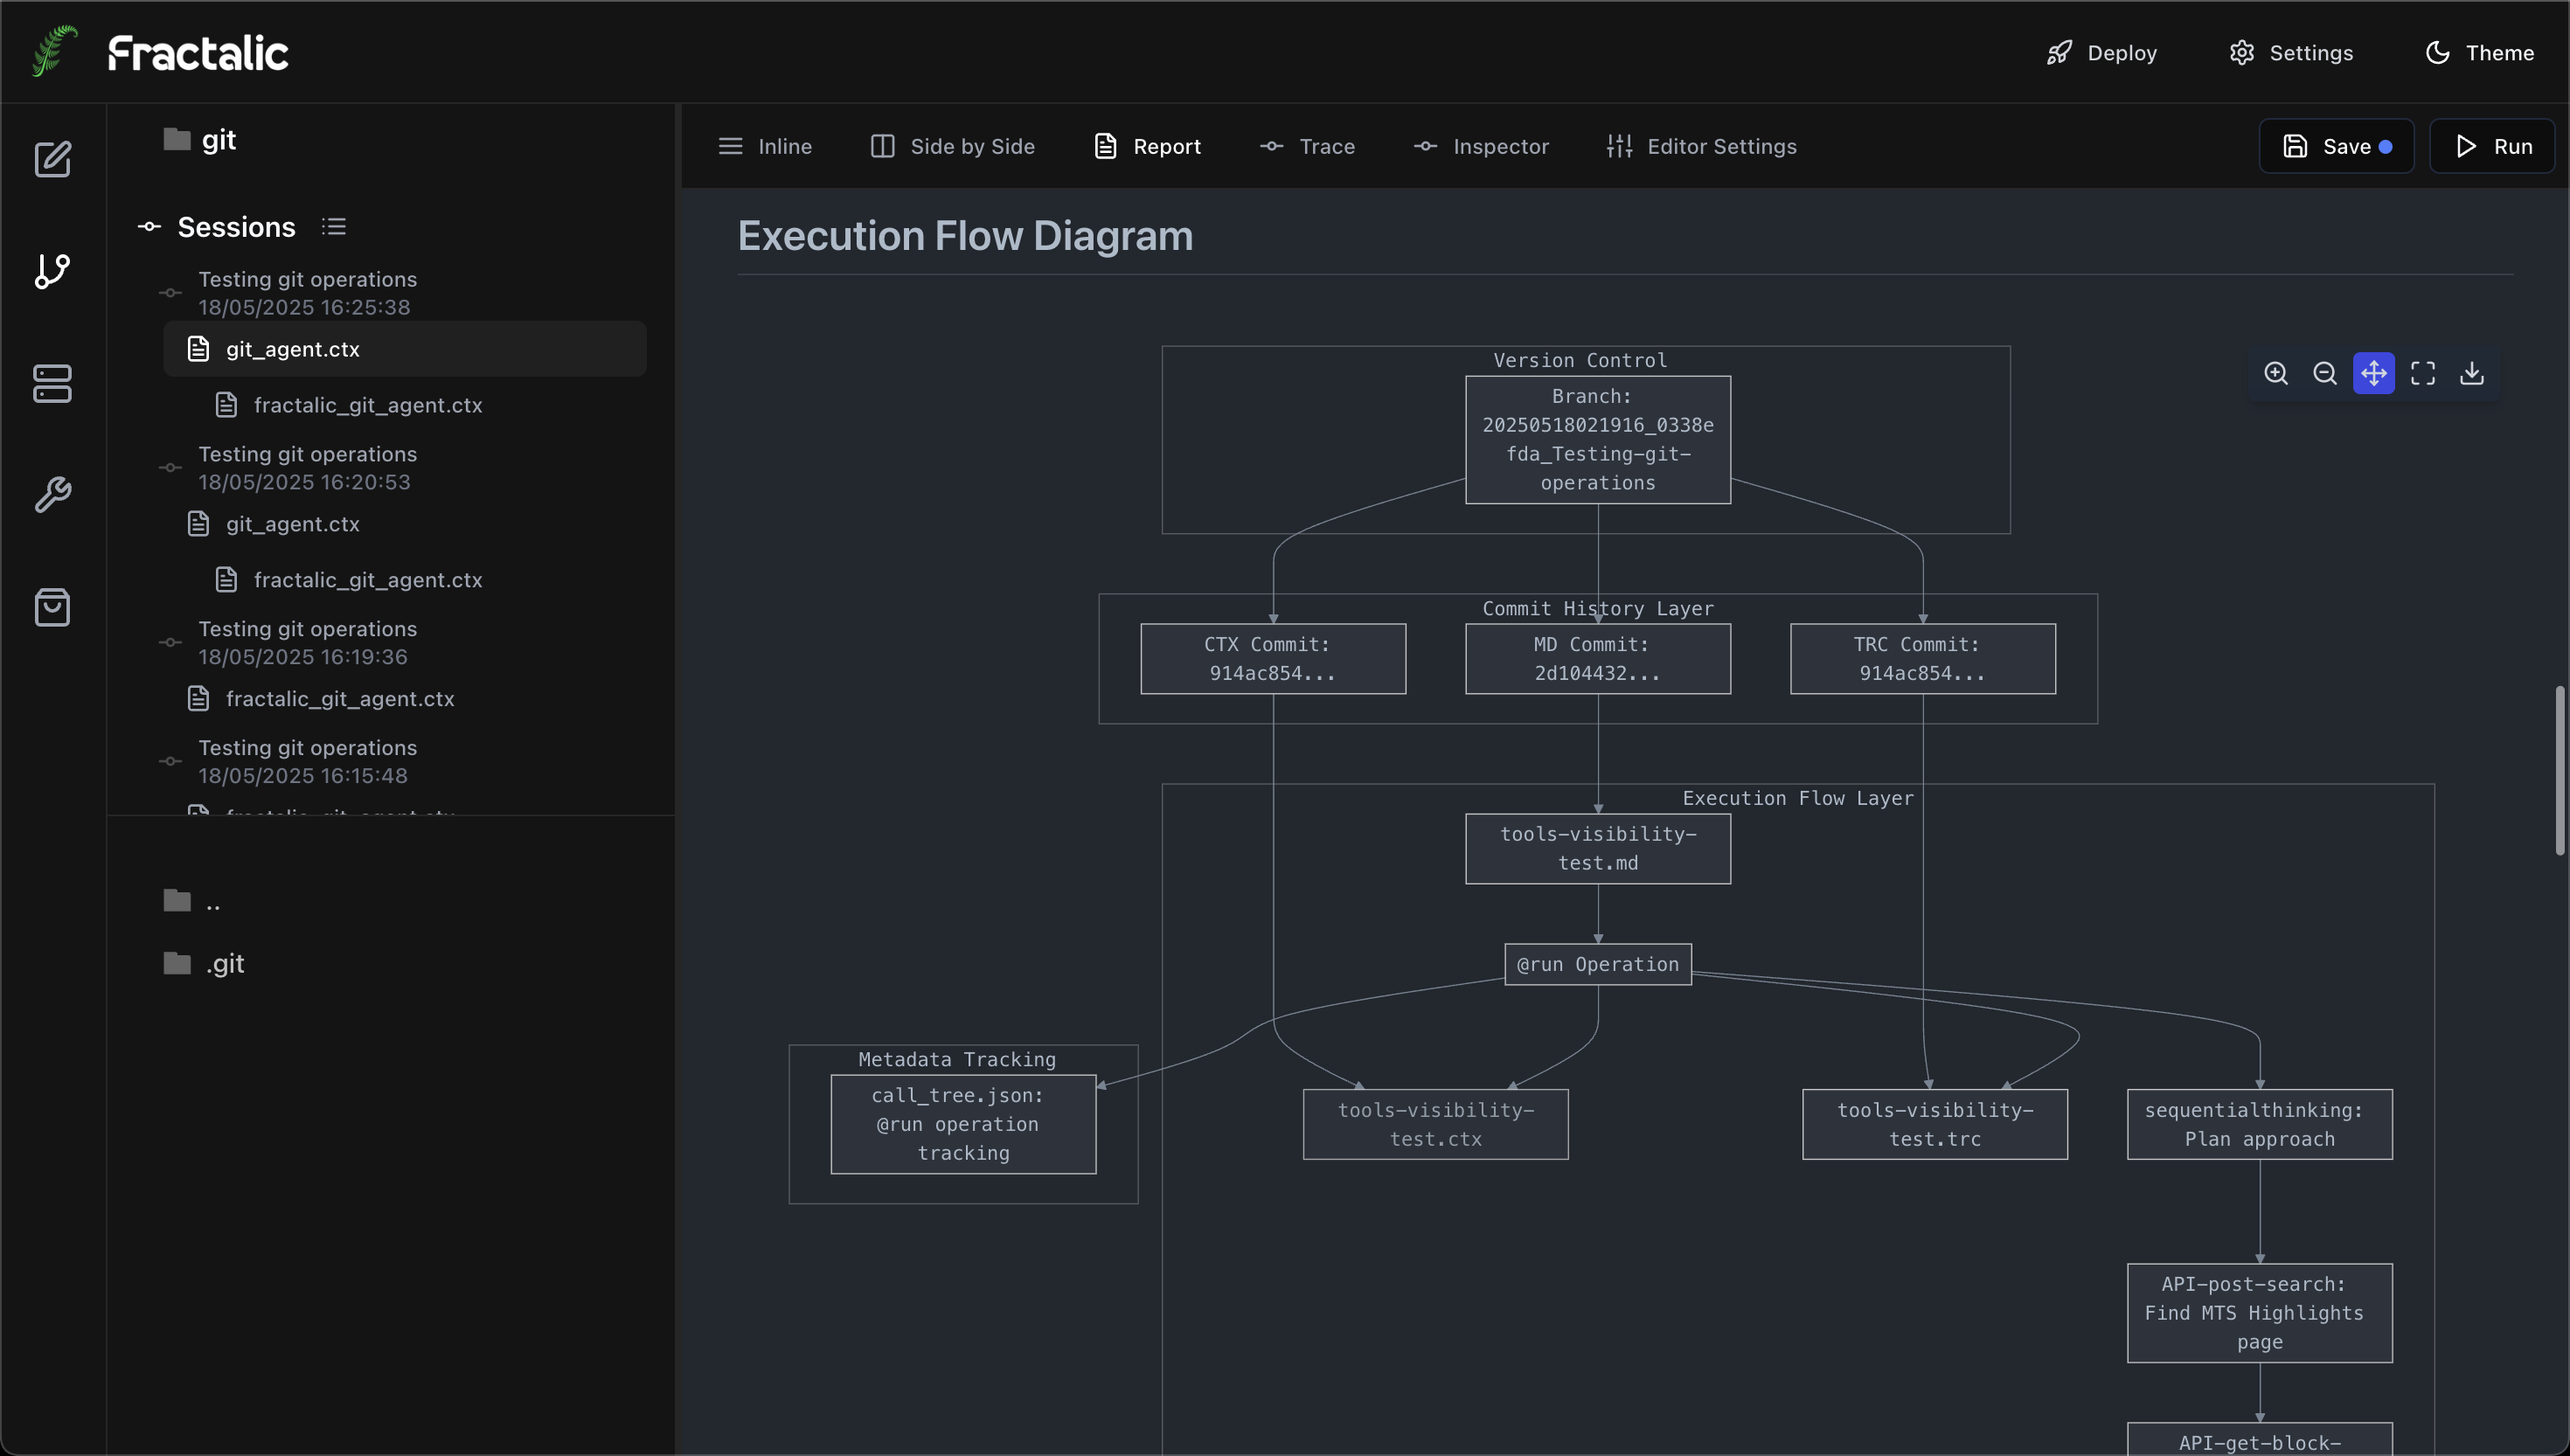2570x1456 pixels.
Task: Open Editor Settings tab
Action: tap(1701, 146)
